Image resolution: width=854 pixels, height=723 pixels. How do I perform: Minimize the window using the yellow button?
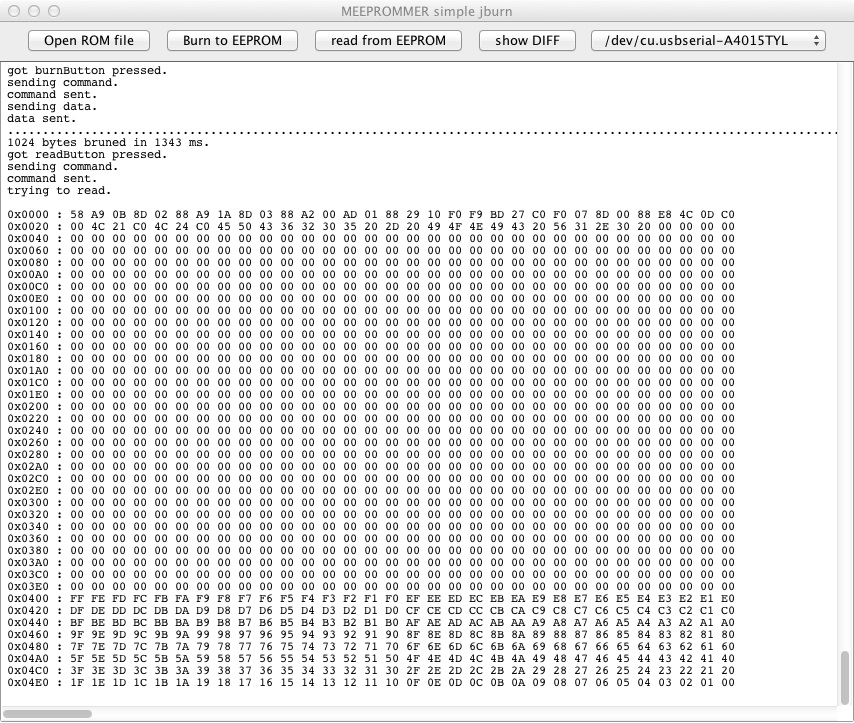[34, 10]
